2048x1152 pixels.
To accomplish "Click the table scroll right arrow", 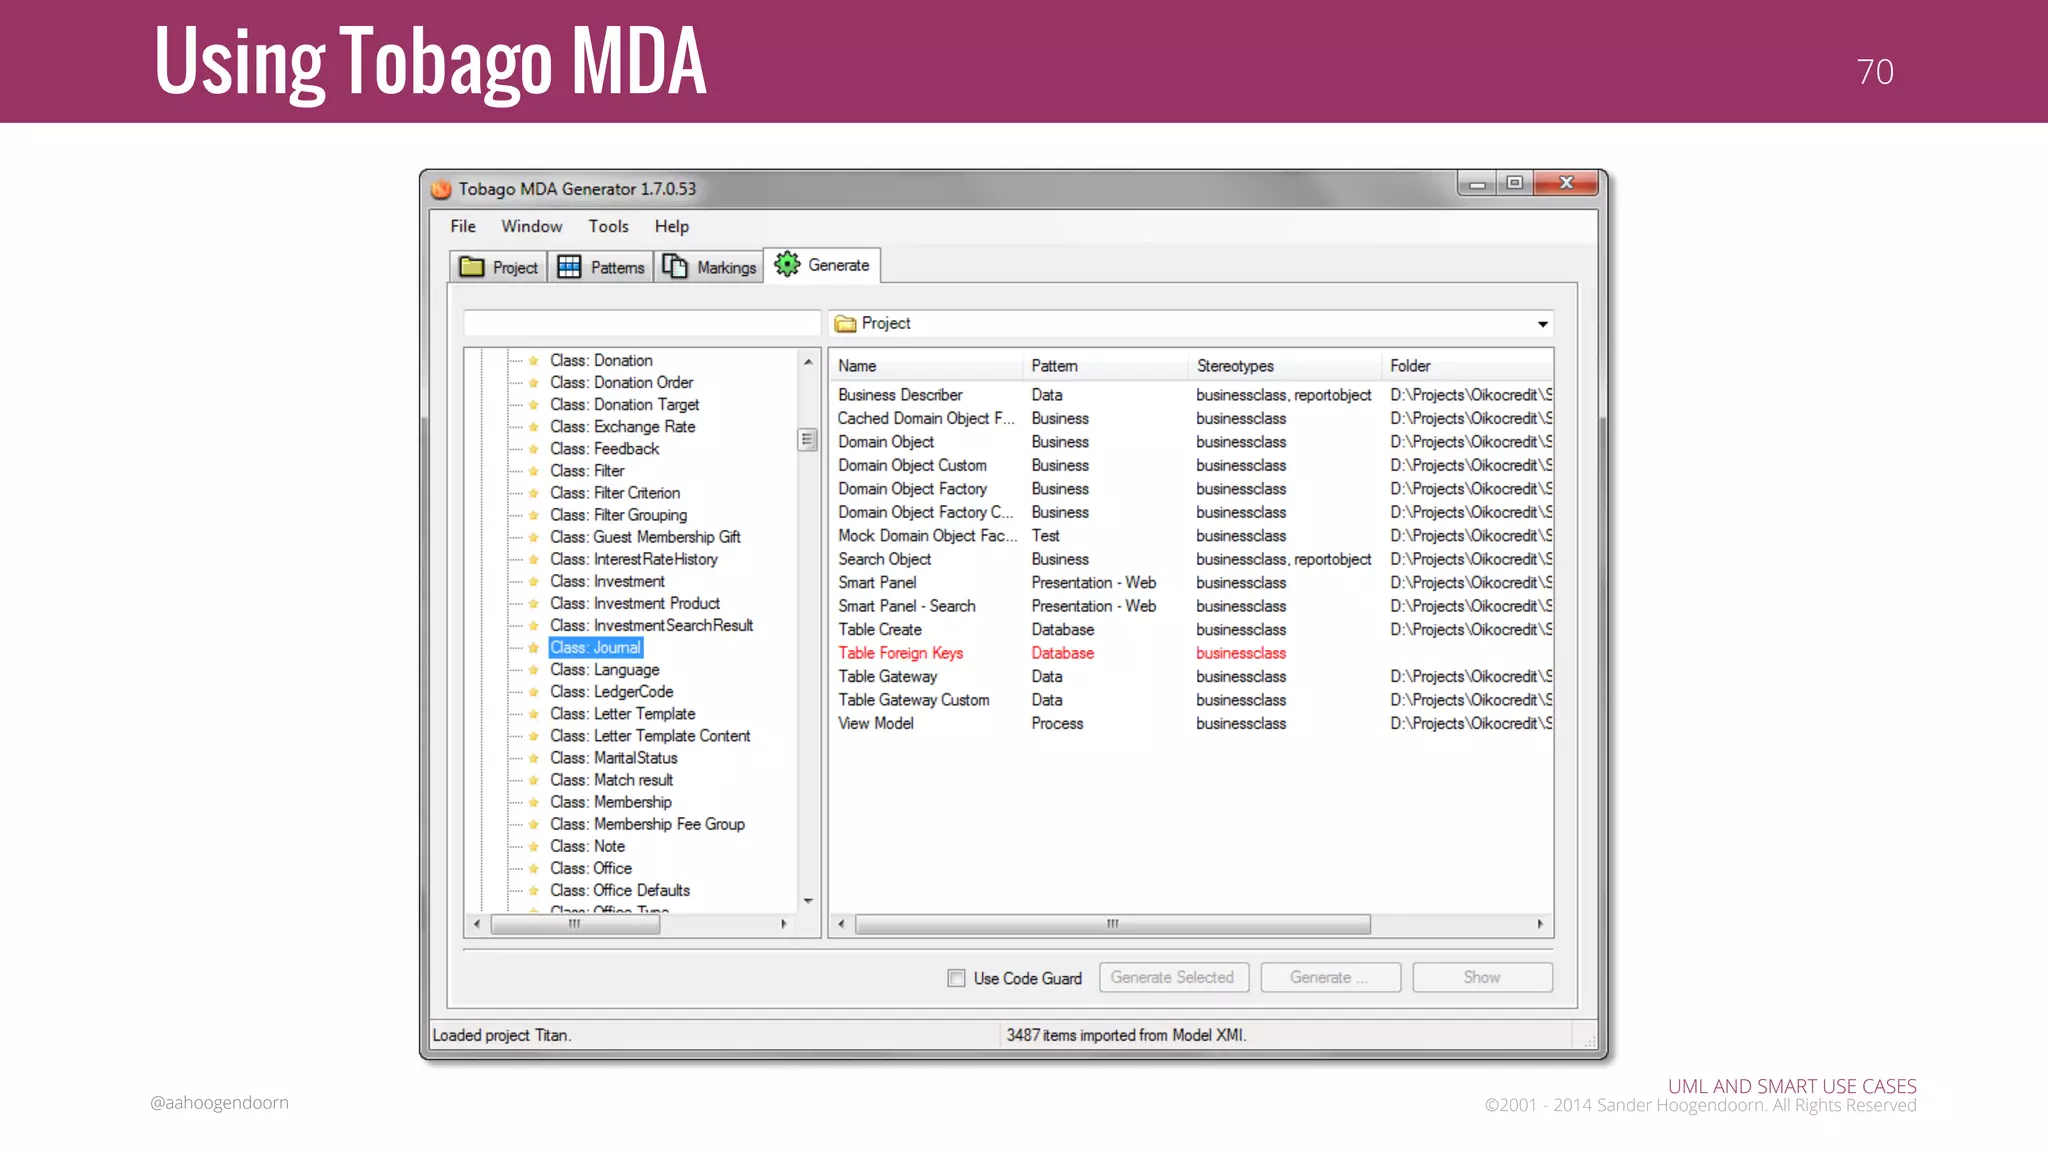I will 1540,925.
